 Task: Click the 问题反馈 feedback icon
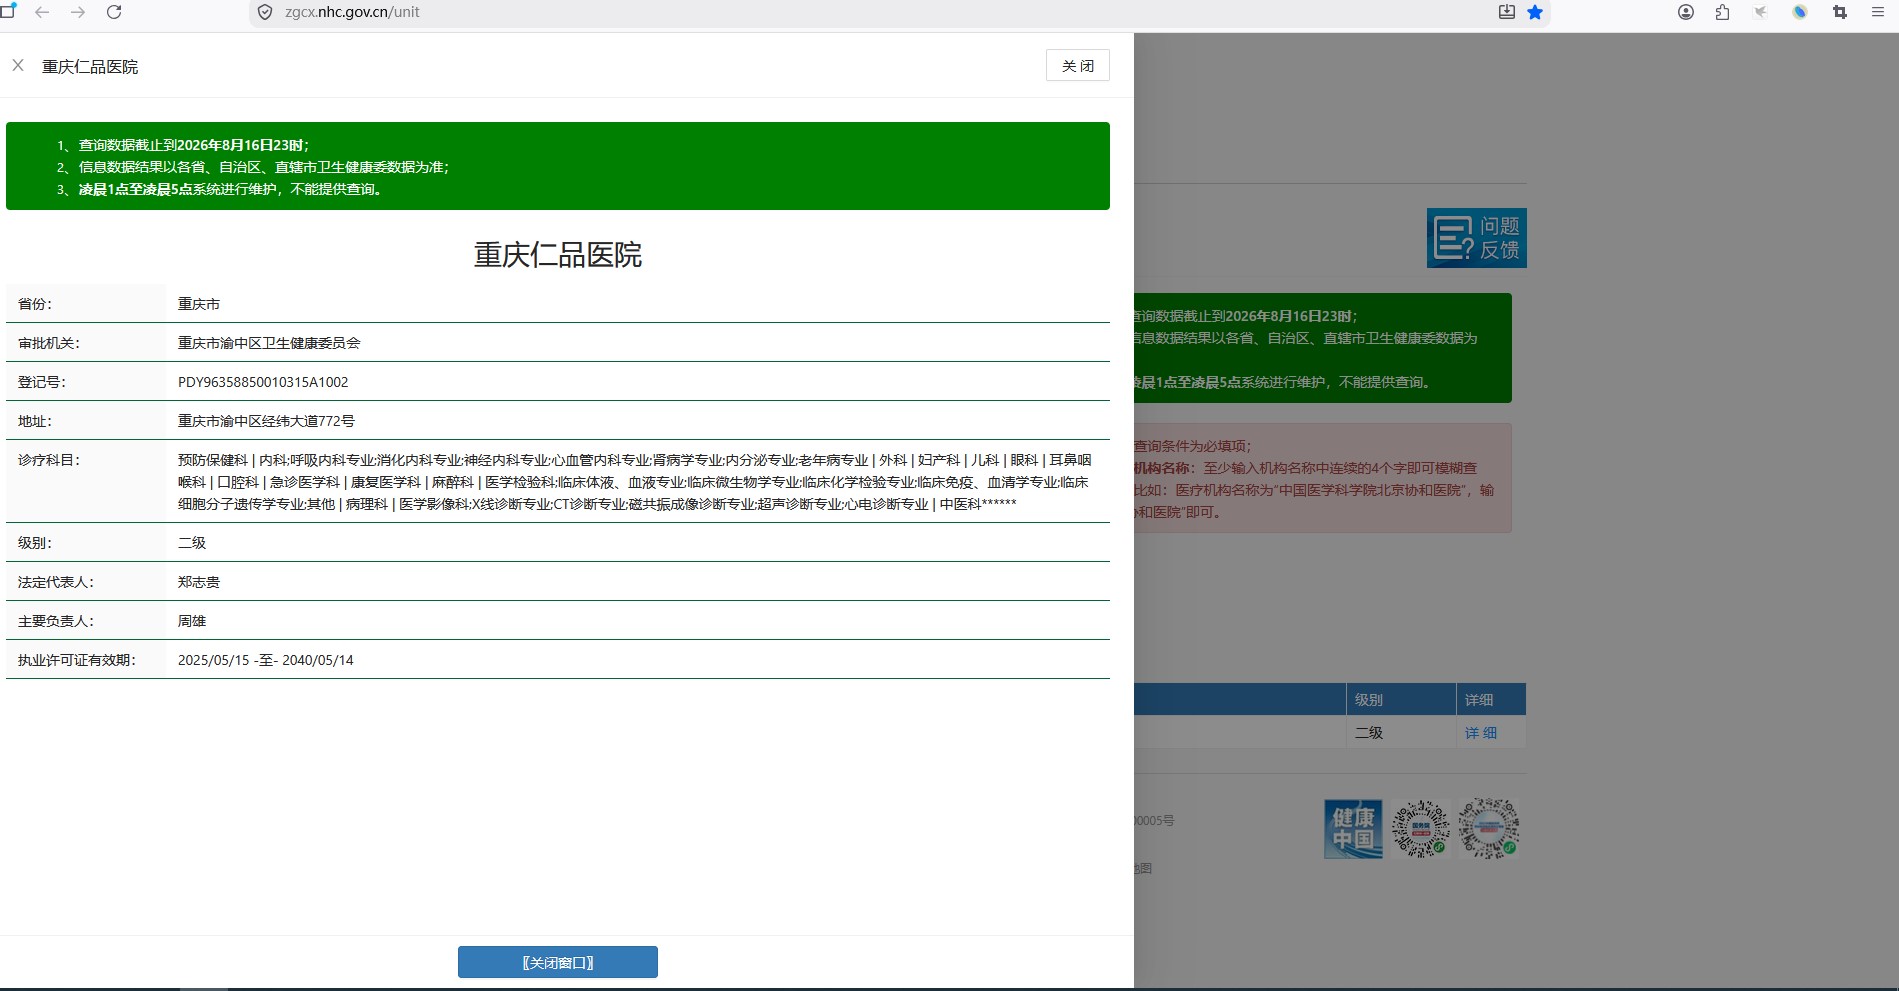(x=1477, y=238)
